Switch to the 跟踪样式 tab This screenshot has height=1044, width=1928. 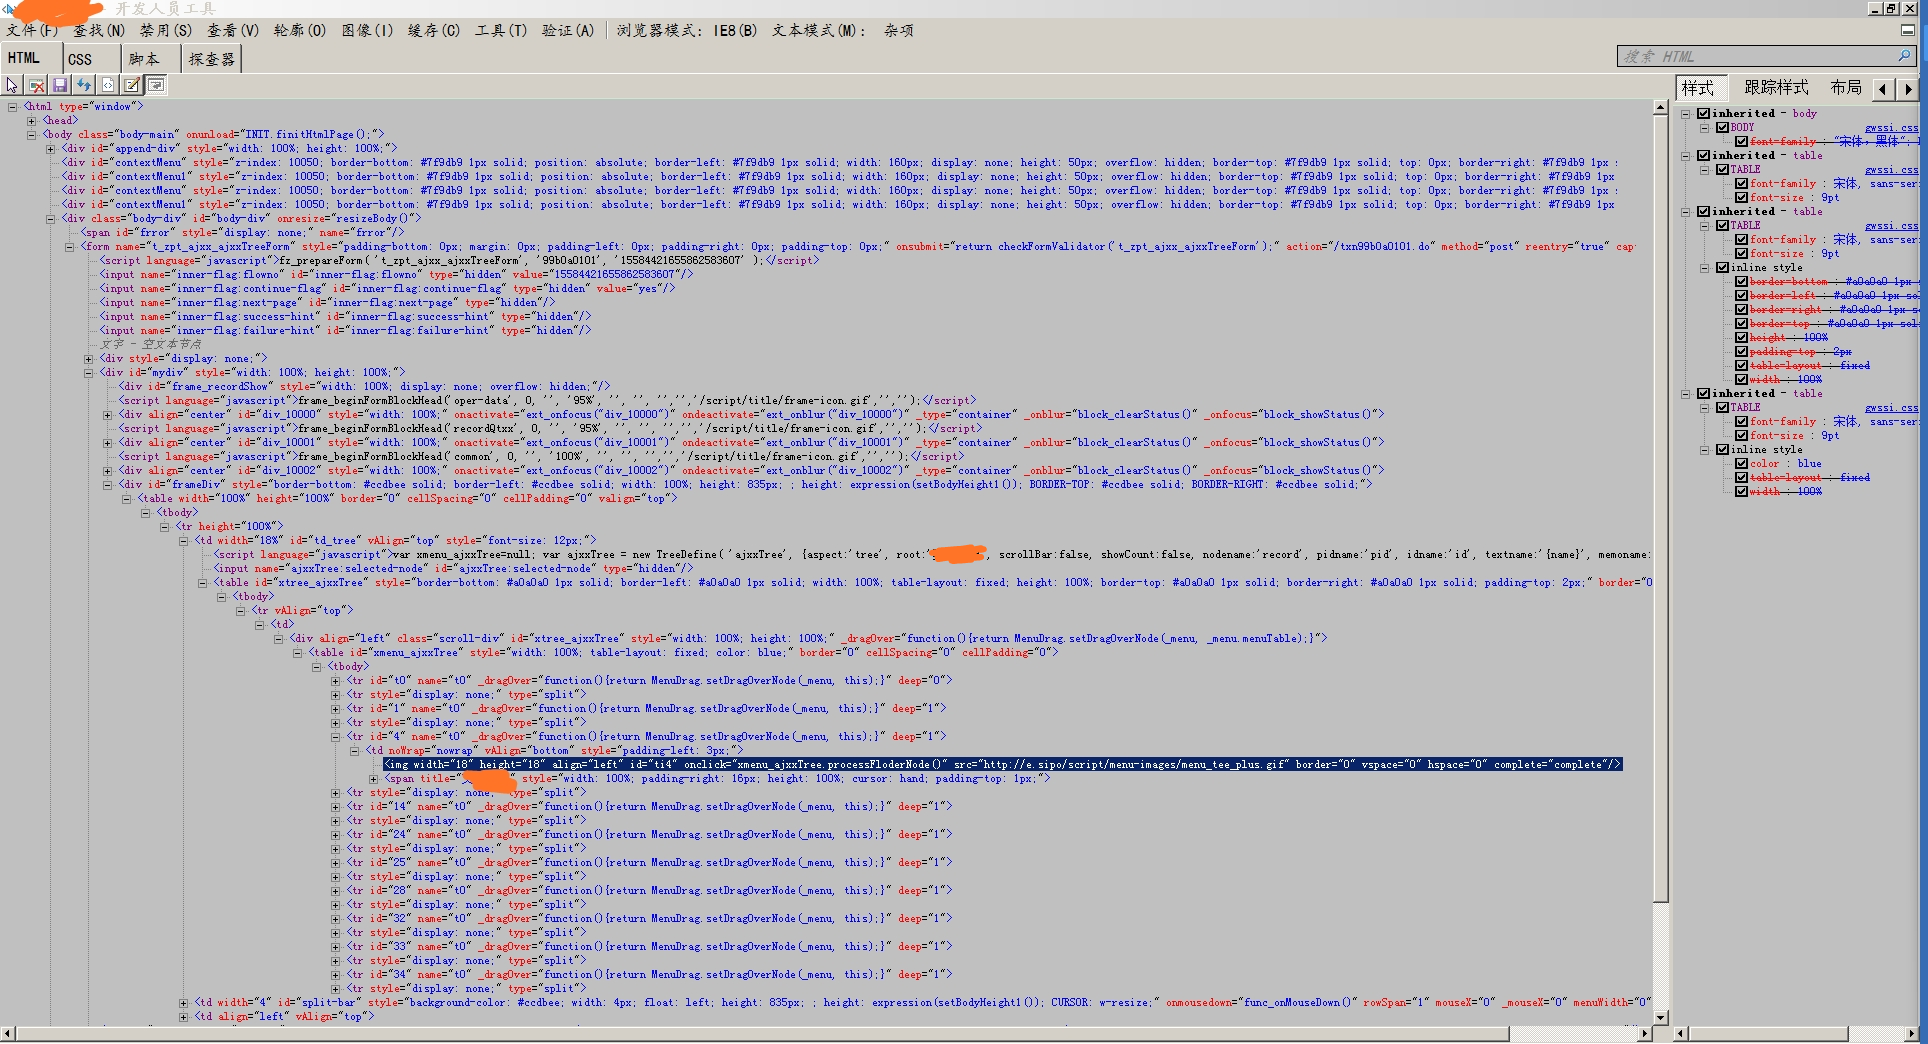1776,88
